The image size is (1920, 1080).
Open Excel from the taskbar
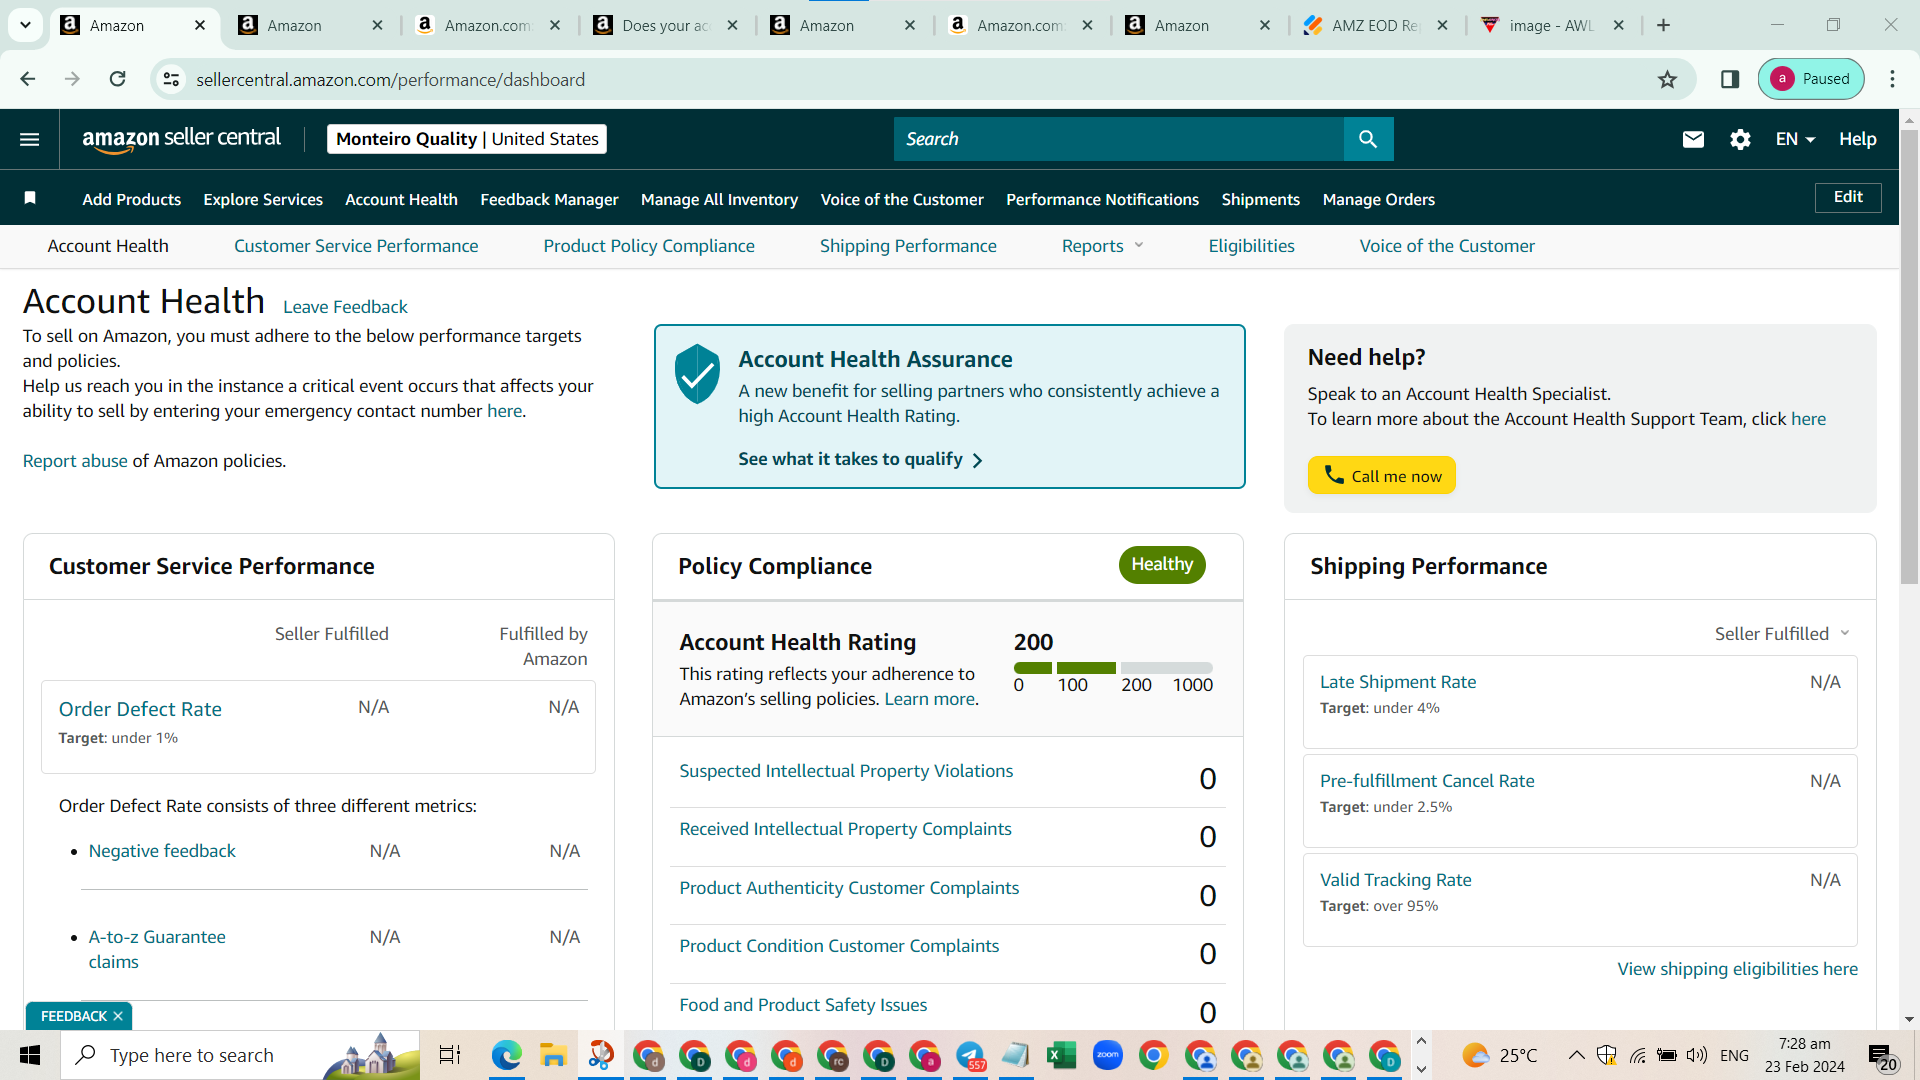tap(1061, 1055)
